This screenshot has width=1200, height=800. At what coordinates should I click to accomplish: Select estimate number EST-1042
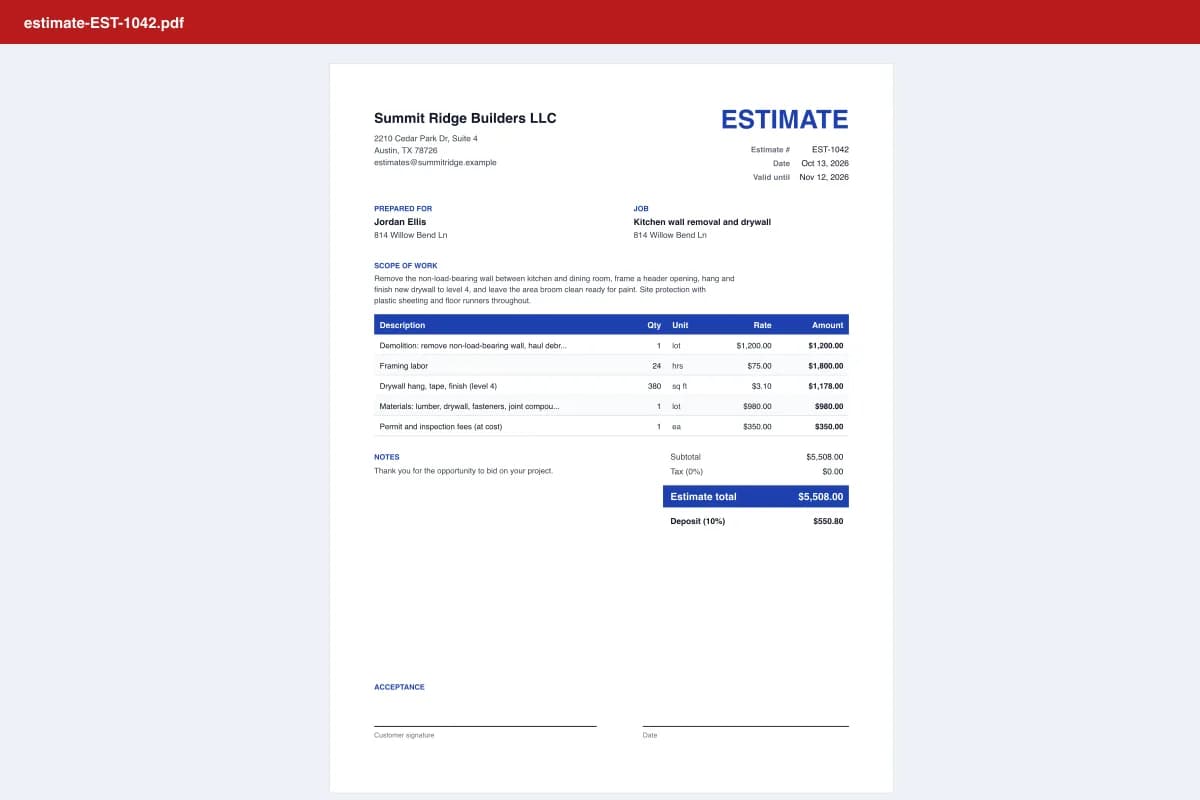830,149
